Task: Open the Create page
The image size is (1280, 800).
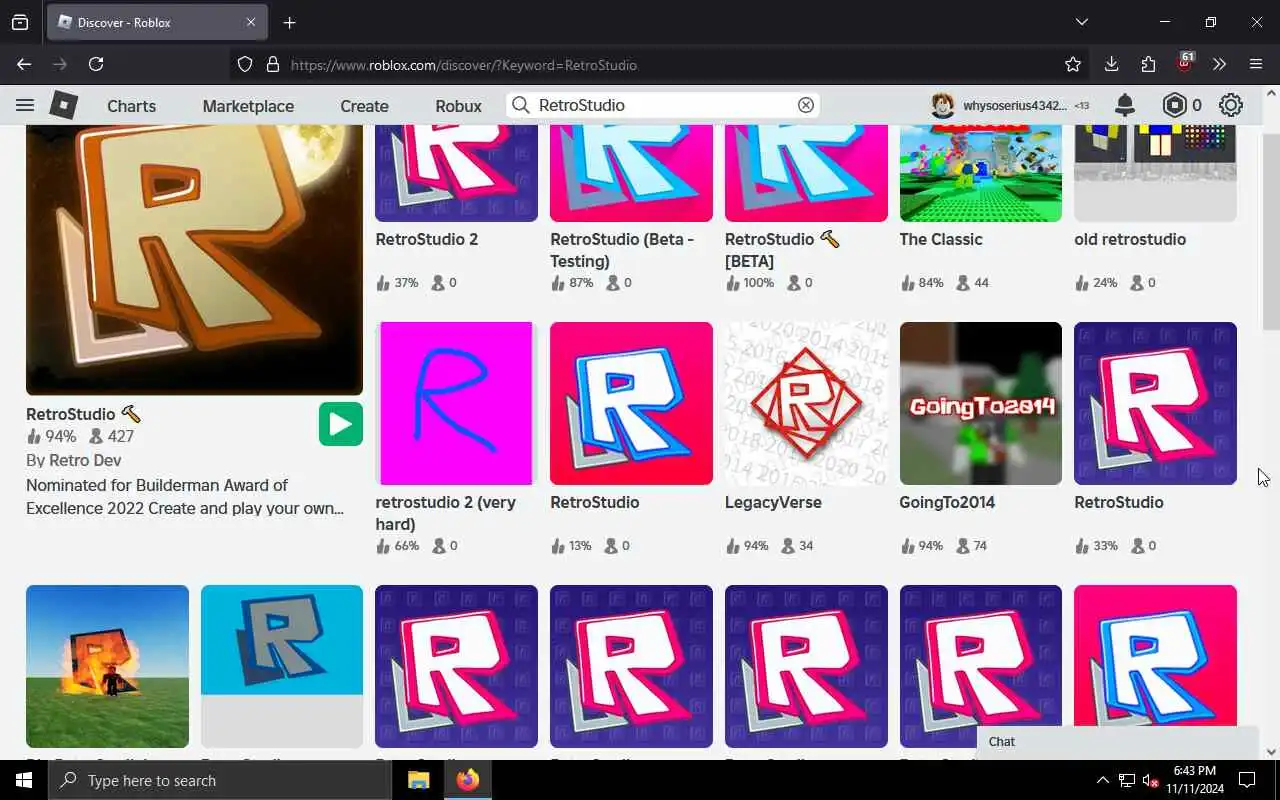Action: click(x=364, y=106)
